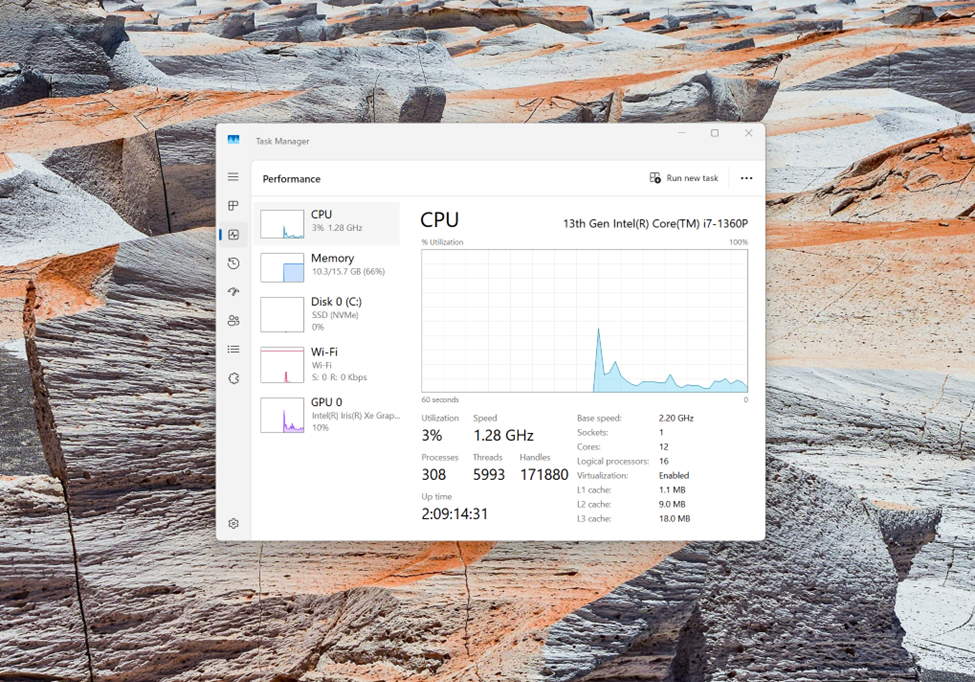This screenshot has width=975, height=682.
Task: Close the Task Manager window
Action: tap(749, 133)
